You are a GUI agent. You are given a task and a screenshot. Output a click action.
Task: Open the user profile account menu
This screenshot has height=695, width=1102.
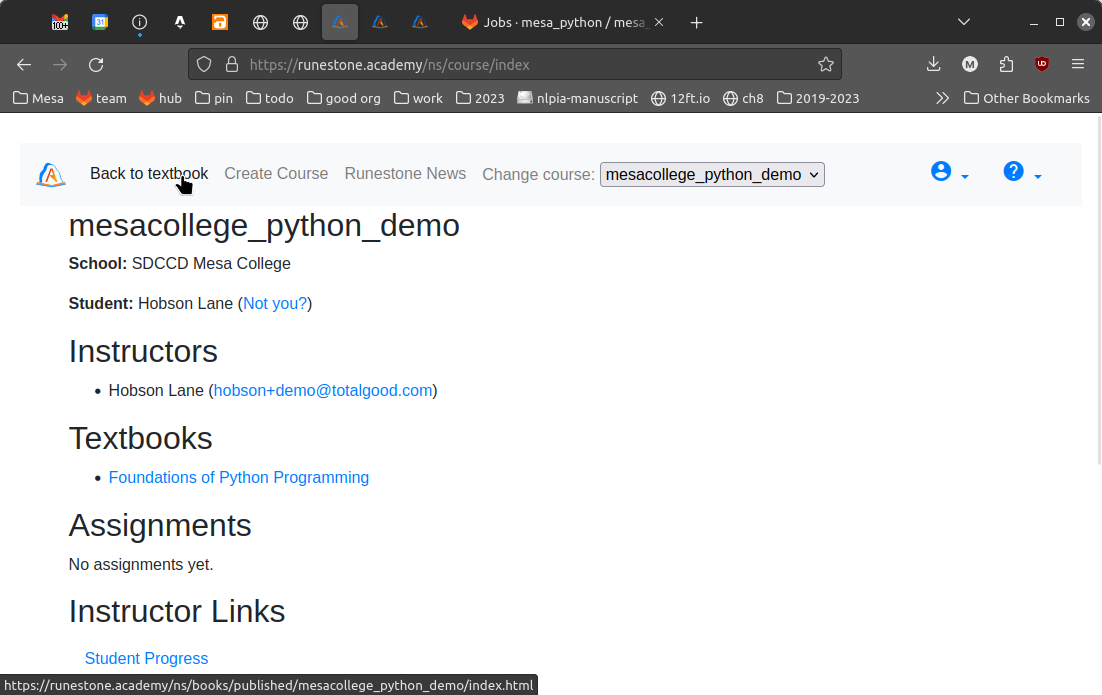coord(949,173)
